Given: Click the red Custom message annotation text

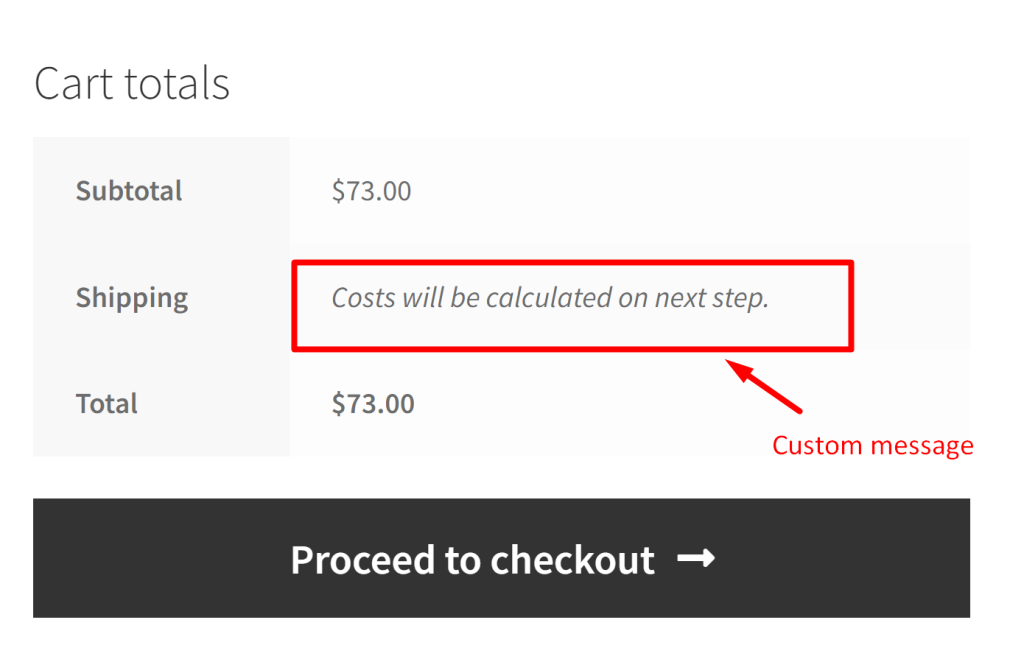Looking at the screenshot, I should click(x=872, y=445).
